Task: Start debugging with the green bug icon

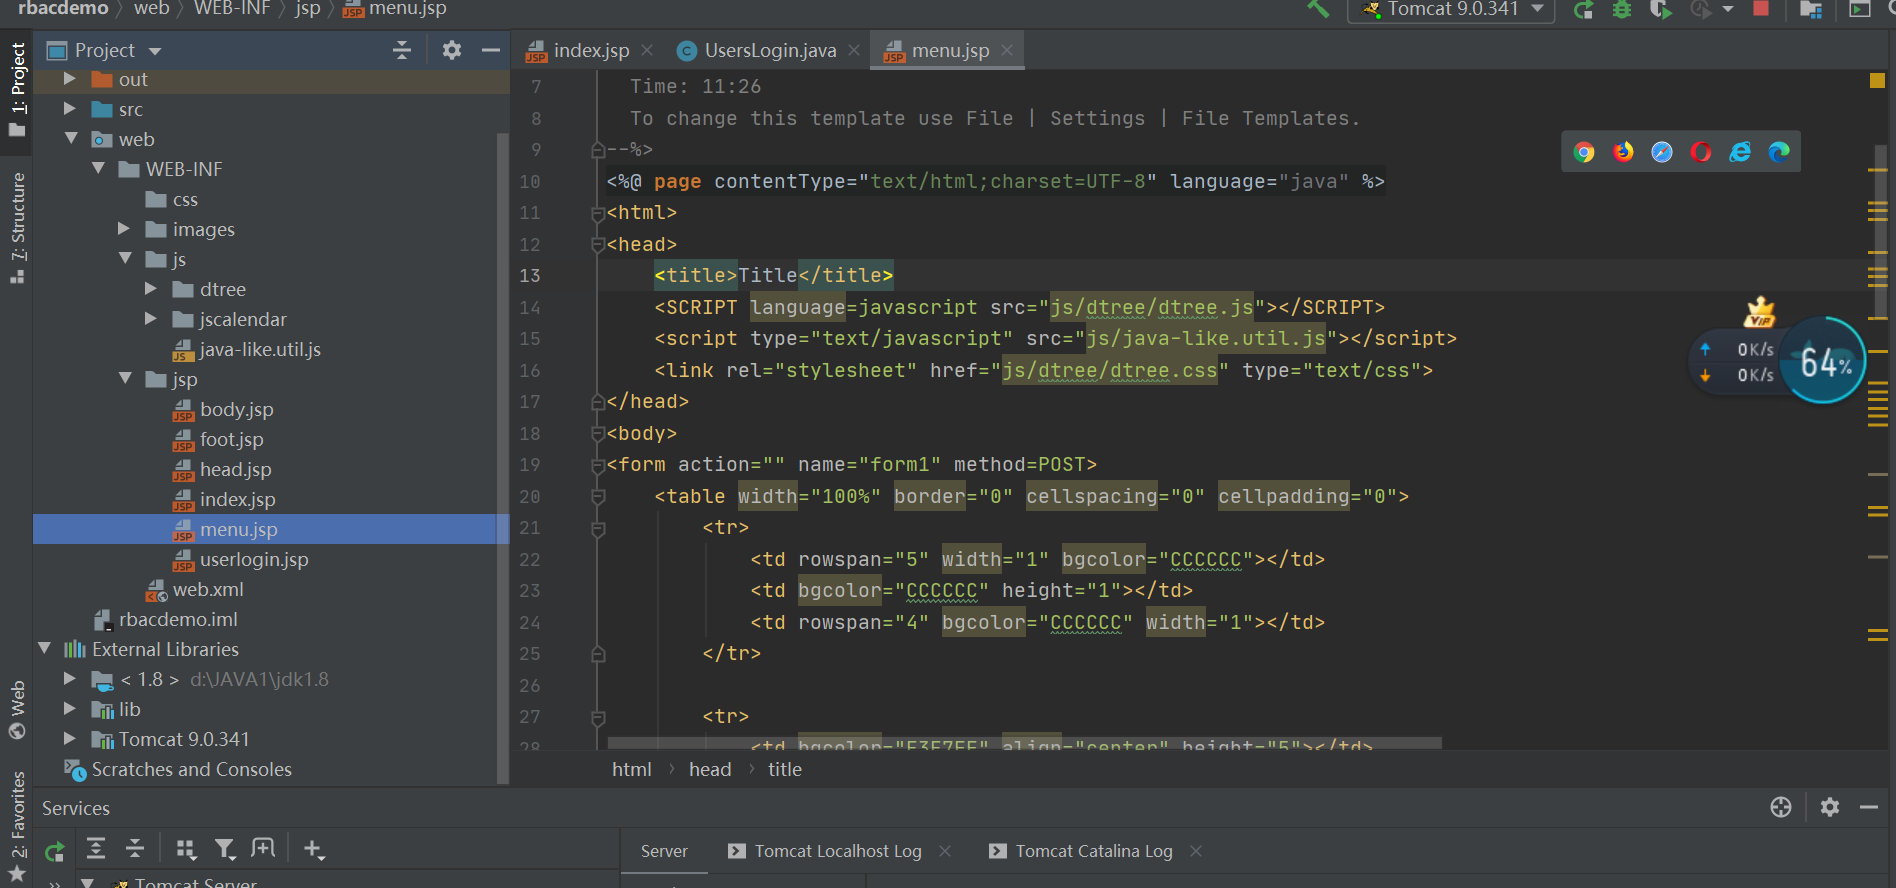Action: pos(1622,9)
